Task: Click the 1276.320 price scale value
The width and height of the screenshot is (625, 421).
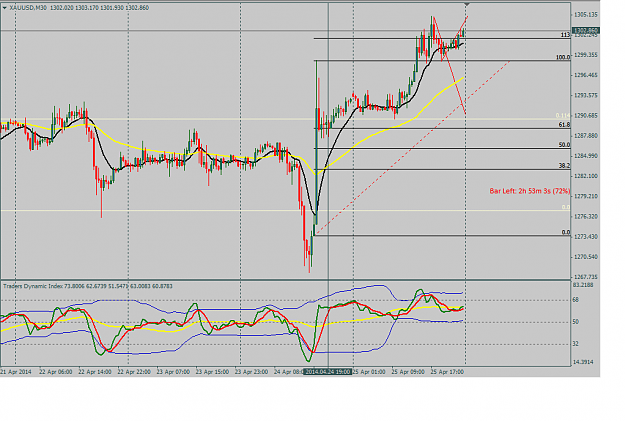Action: (586, 216)
